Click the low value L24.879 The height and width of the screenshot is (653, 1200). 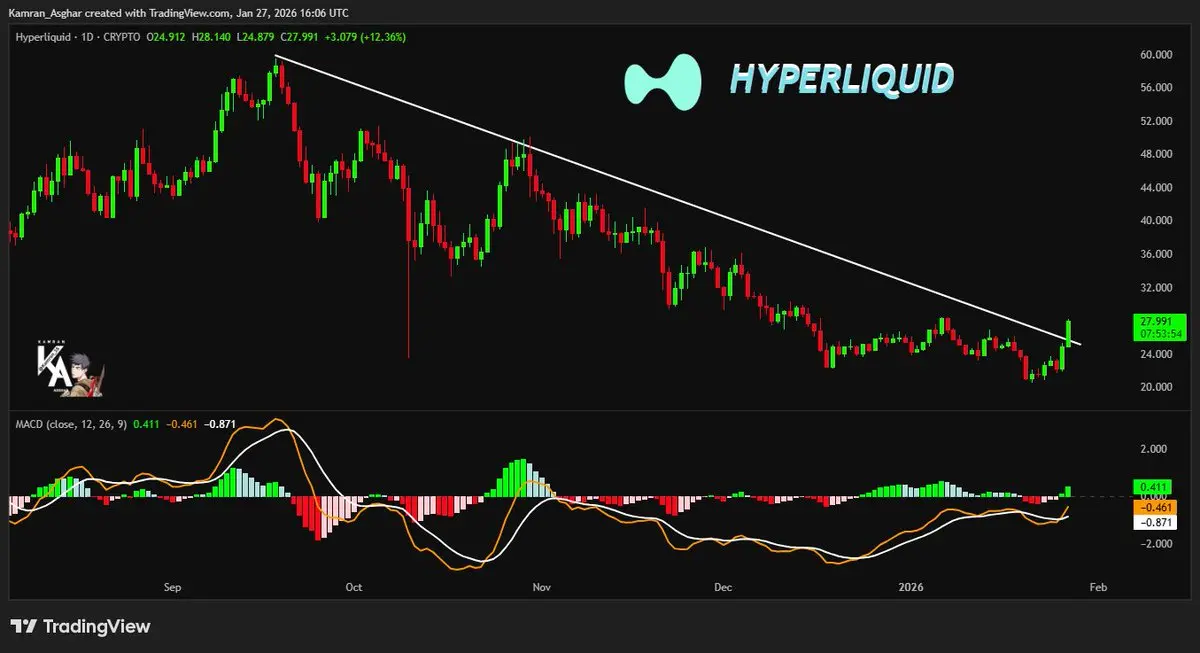tap(255, 37)
